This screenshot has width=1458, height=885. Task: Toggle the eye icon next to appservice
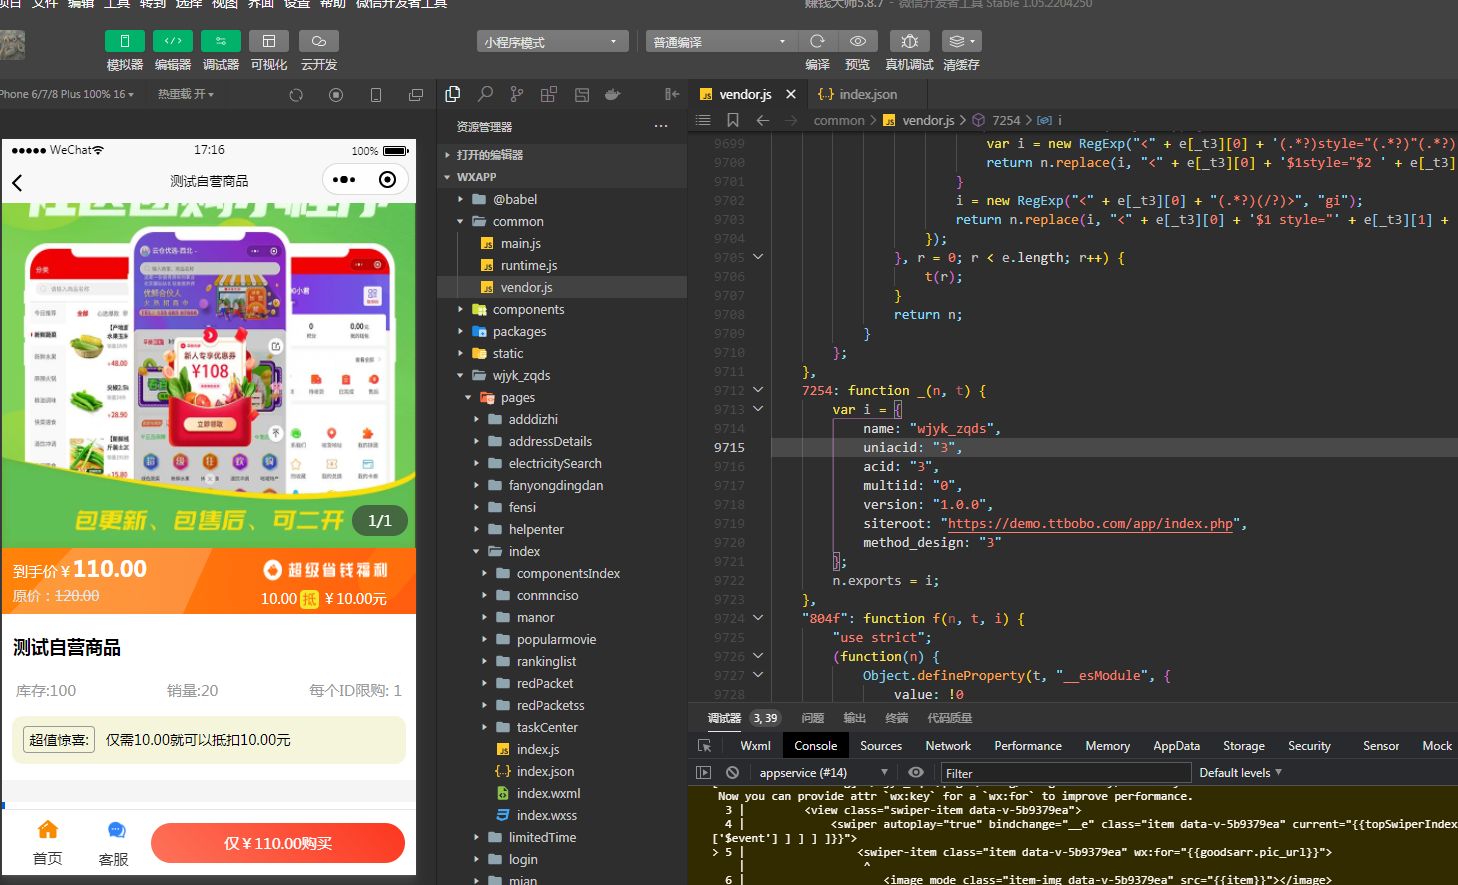point(916,772)
